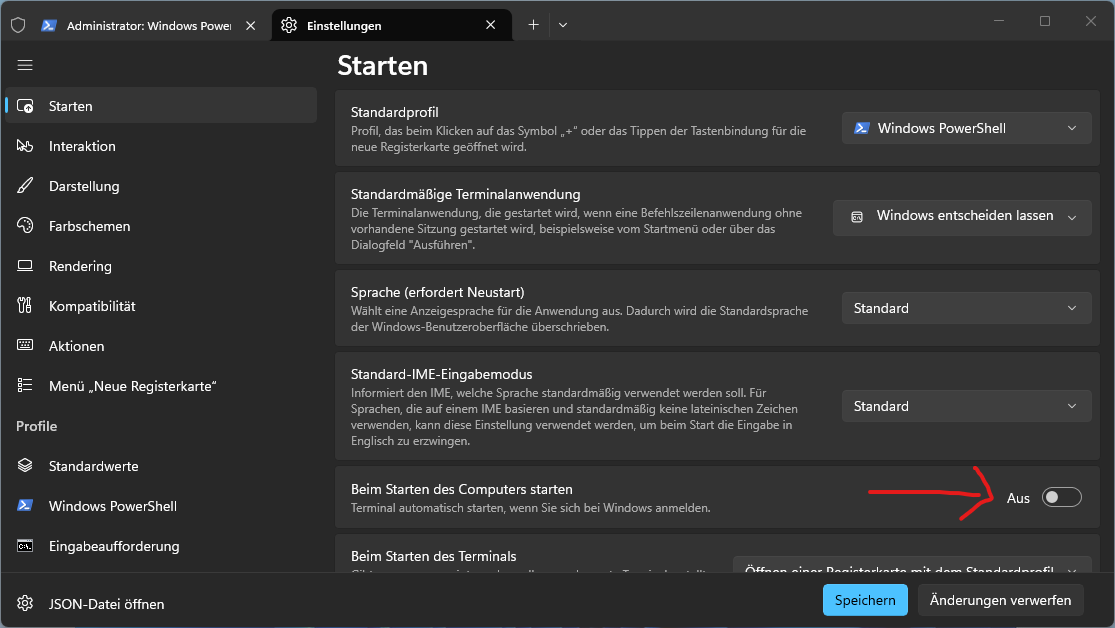Click the hamburger menu icon
The height and width of the screenshot is (628, 1115).
[24, 65]
